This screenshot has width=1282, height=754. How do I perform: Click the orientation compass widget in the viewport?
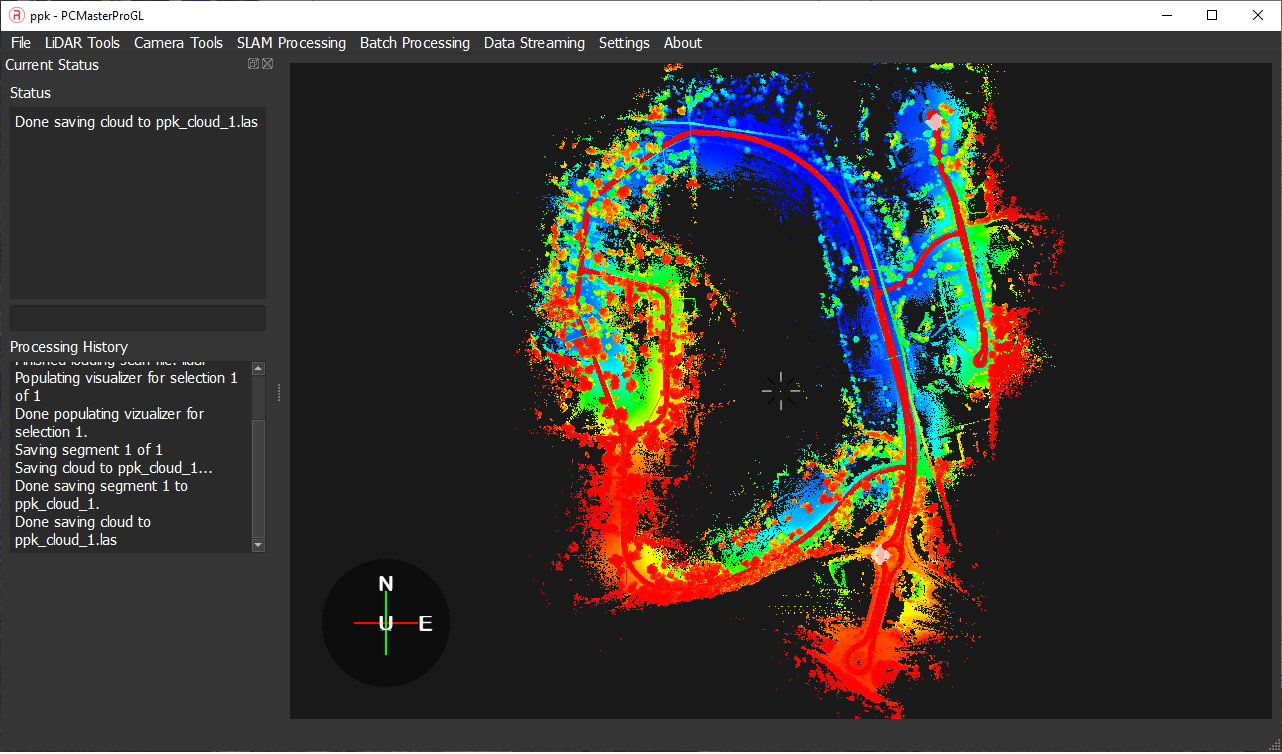385,622
